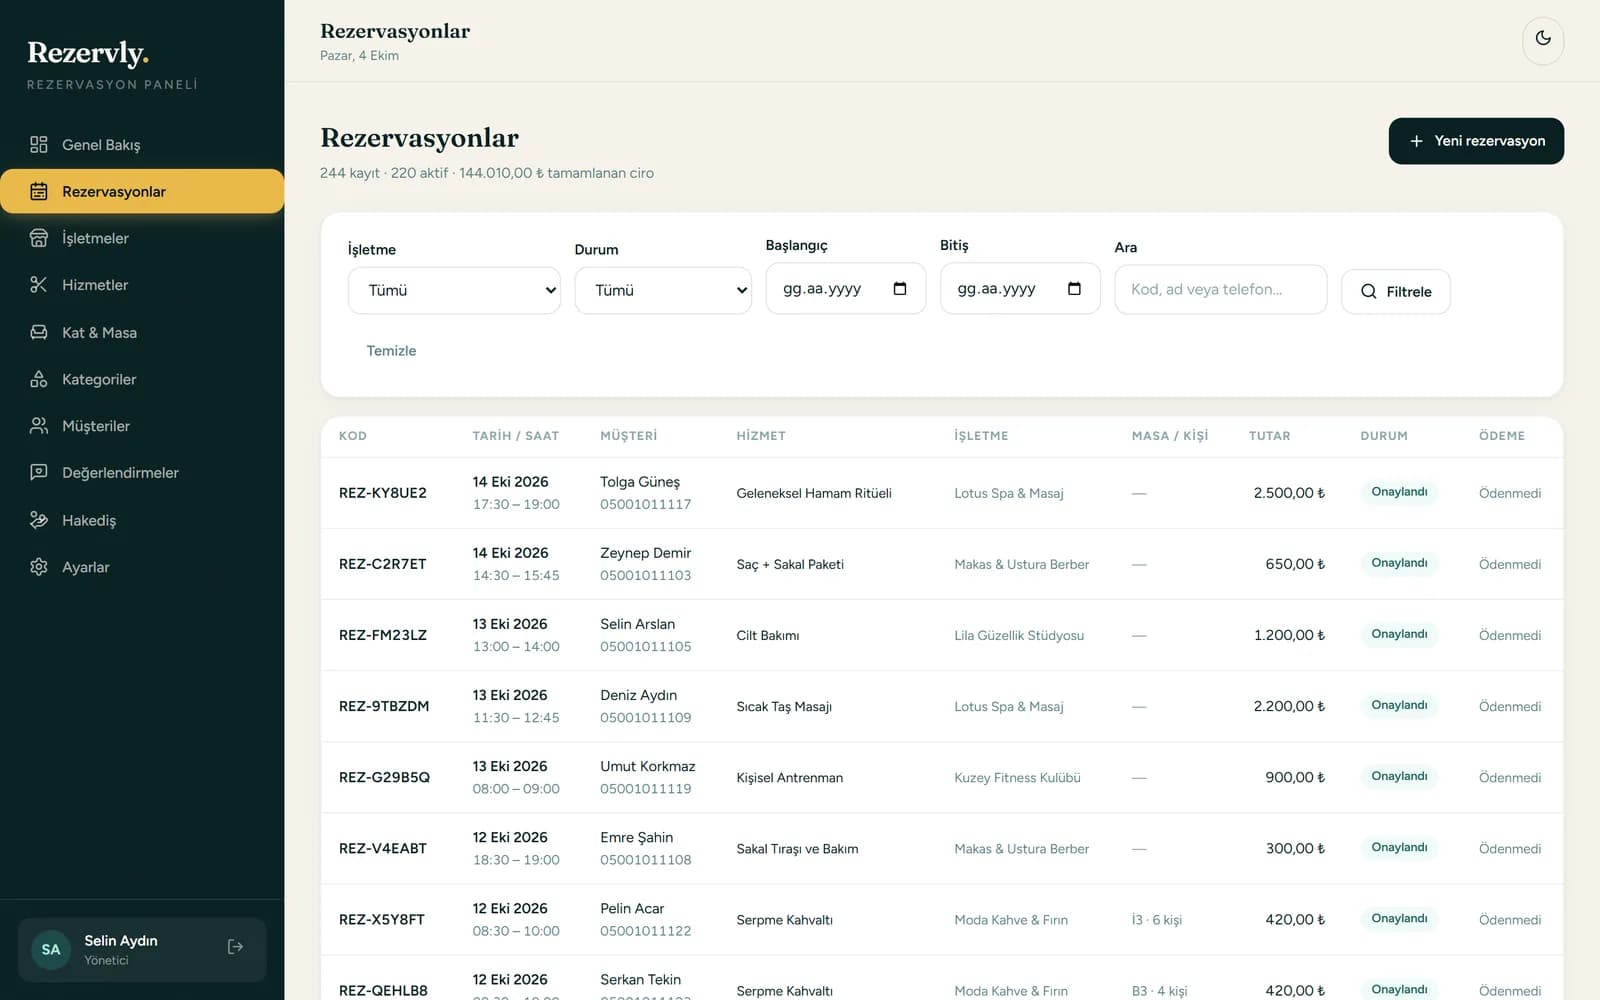Click customer name Selin Arslan
This screenshot has height=1000, width=1600.
click(x=637, y=624)
